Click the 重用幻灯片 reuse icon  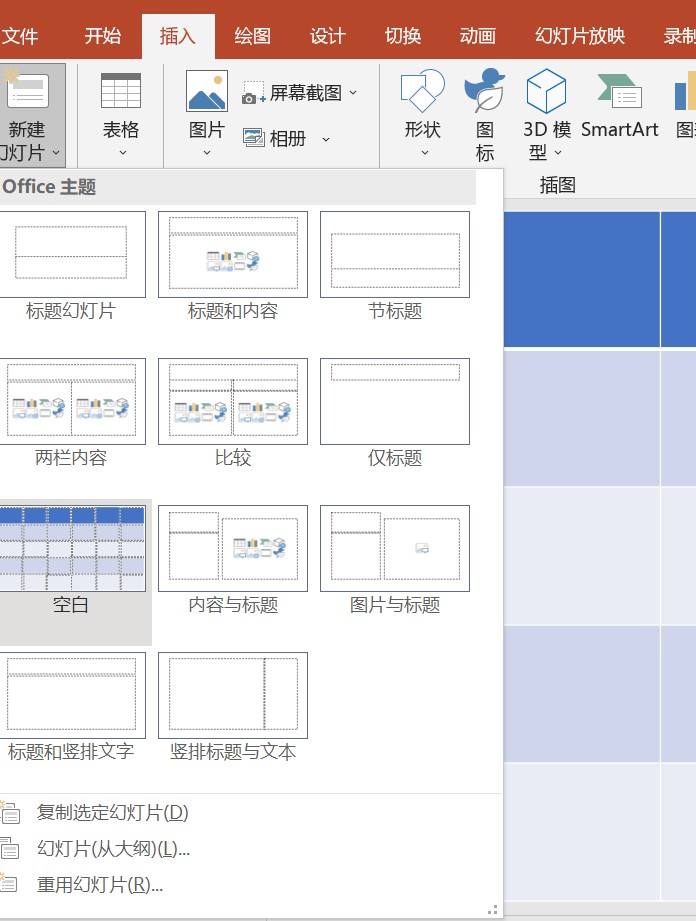[9, 884]
